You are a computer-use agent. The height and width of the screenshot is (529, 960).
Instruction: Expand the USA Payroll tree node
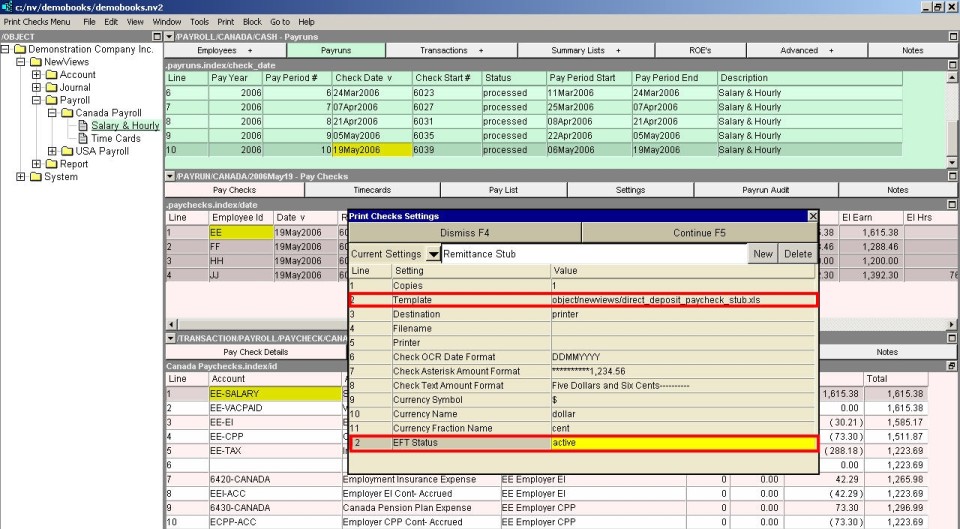click(x=53, y=152)
